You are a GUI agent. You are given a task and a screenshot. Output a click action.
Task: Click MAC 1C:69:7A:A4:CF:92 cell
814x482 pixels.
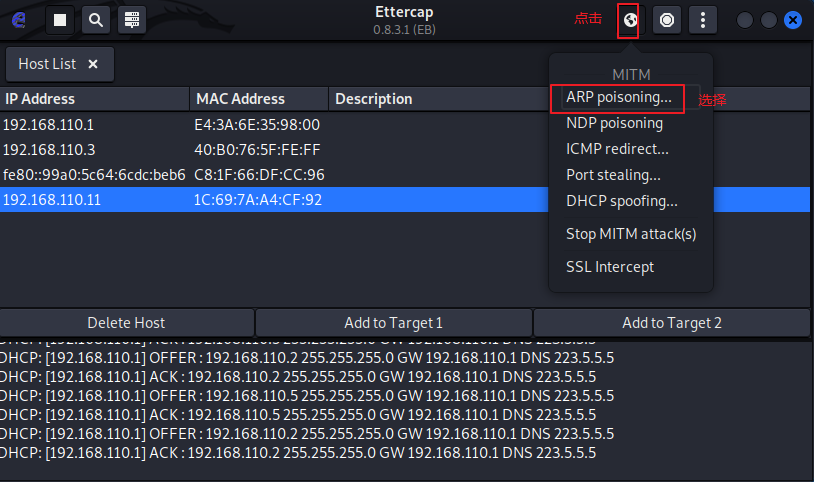point(257,199)
